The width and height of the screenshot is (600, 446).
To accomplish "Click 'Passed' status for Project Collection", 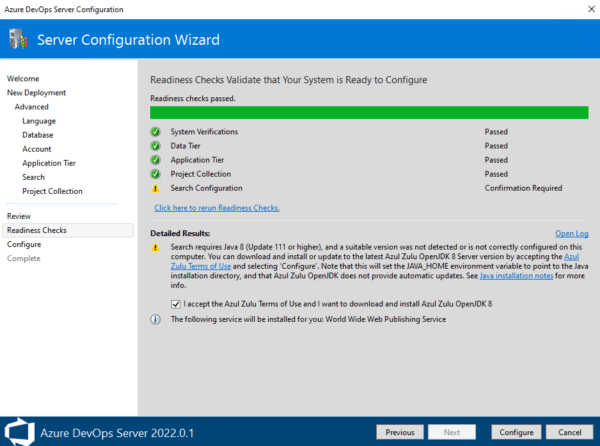I will pos(496,174).
